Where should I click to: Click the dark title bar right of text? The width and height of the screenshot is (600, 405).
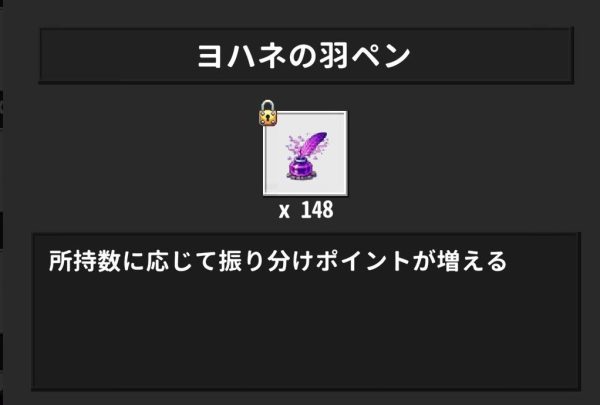[492, 56]
